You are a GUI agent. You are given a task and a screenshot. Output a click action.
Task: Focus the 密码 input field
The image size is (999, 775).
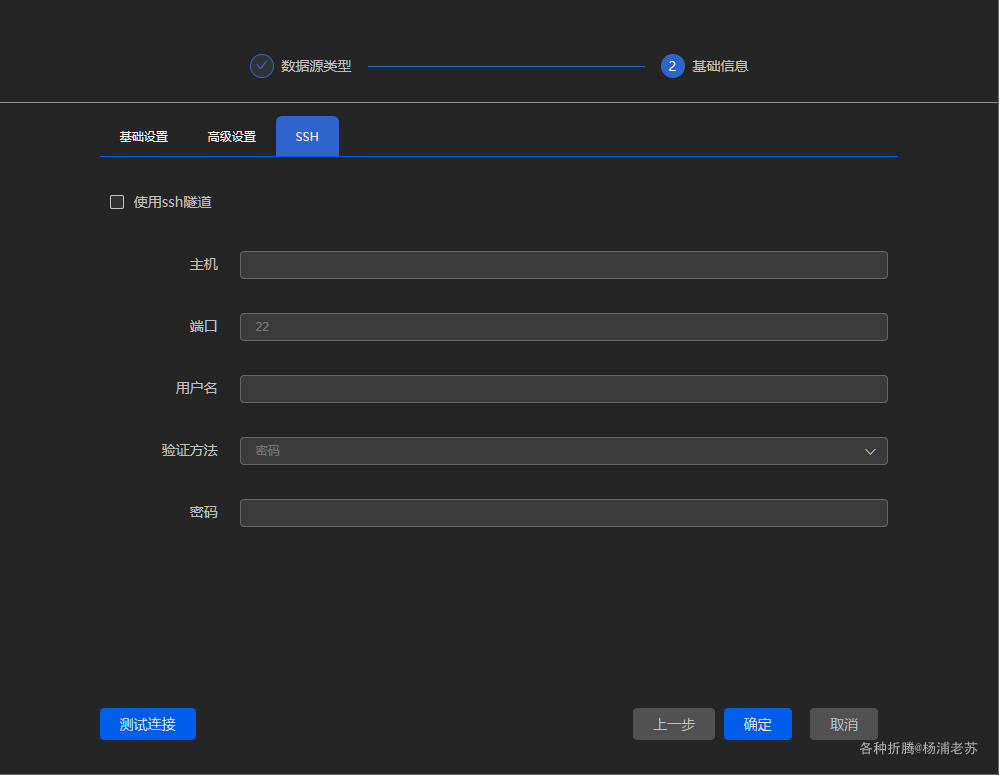pos(563,513)
